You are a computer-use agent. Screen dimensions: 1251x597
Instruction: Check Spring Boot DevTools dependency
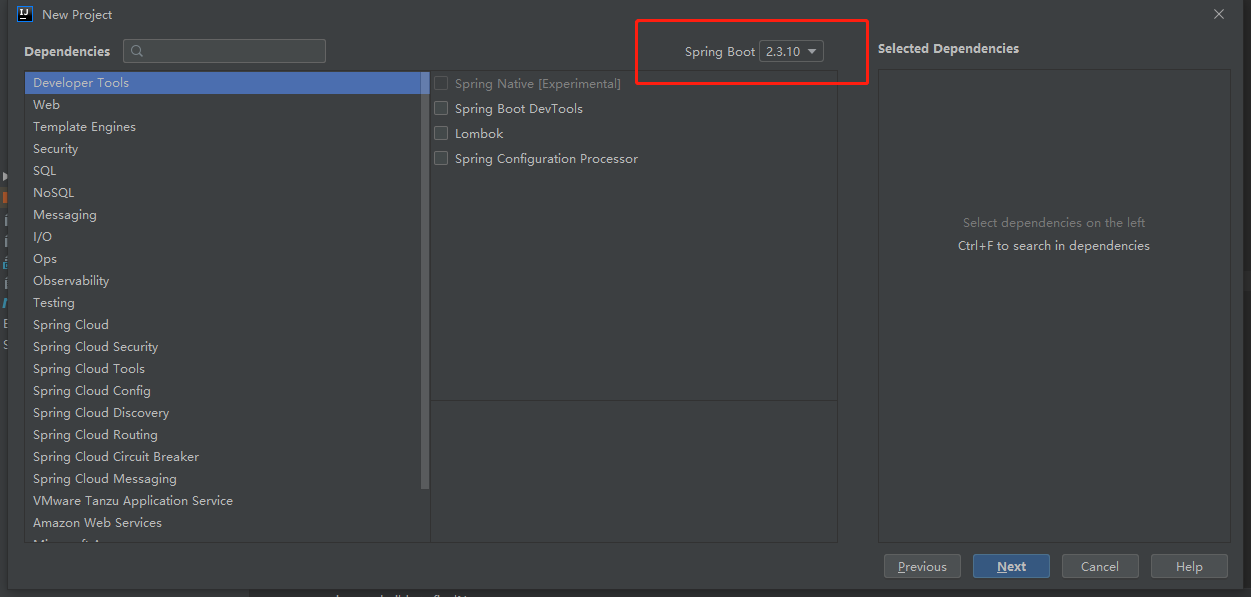(x=441, y=109)
